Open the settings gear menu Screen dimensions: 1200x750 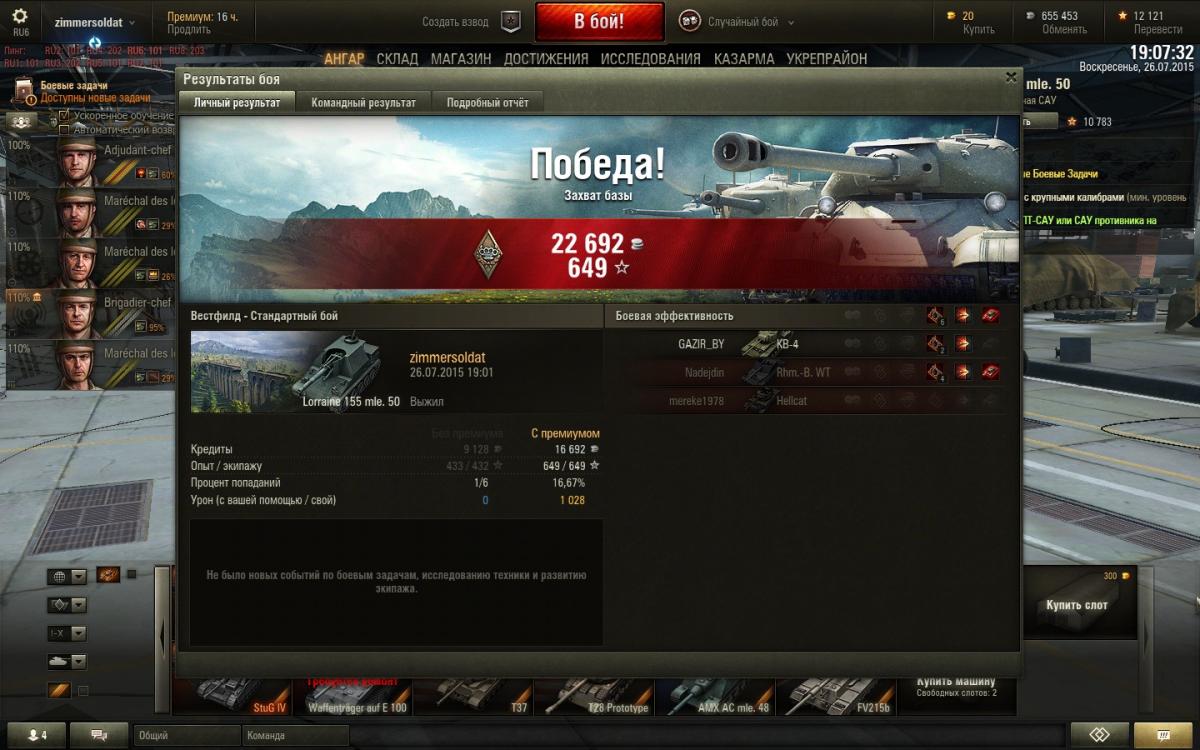(20, 16)
